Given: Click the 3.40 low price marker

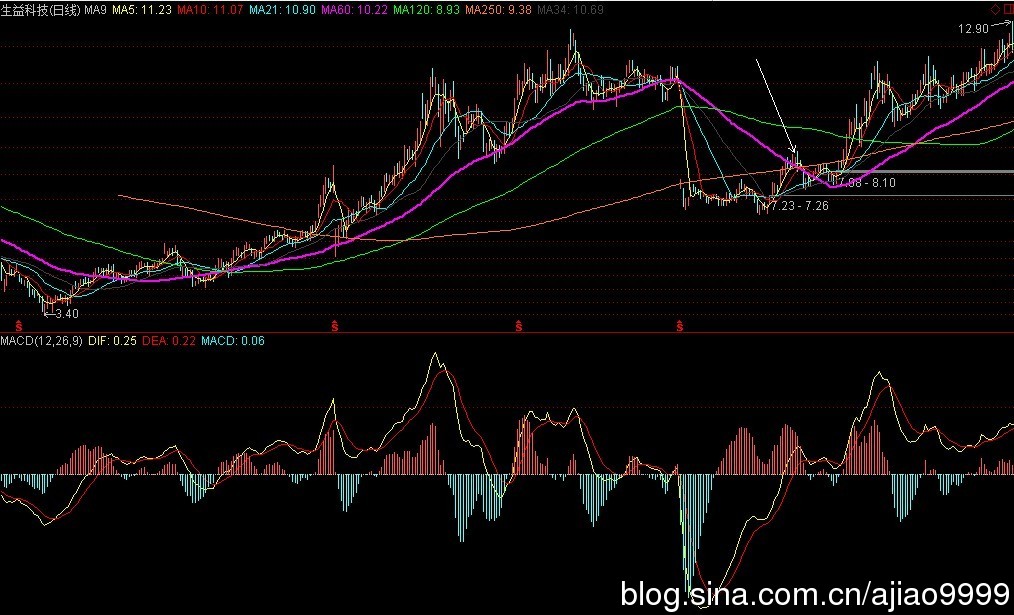Looking at the screenshot, I should [65, 314].
